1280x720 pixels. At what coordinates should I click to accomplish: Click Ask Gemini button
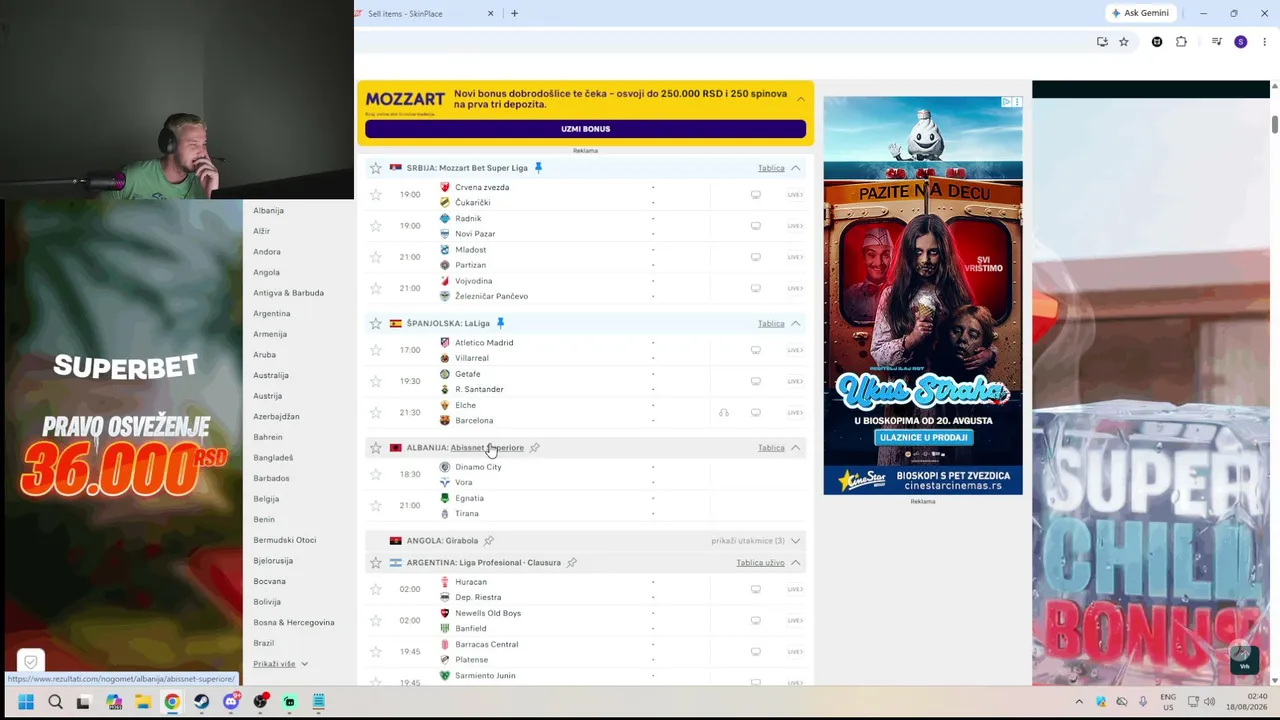click(1140, 13)
